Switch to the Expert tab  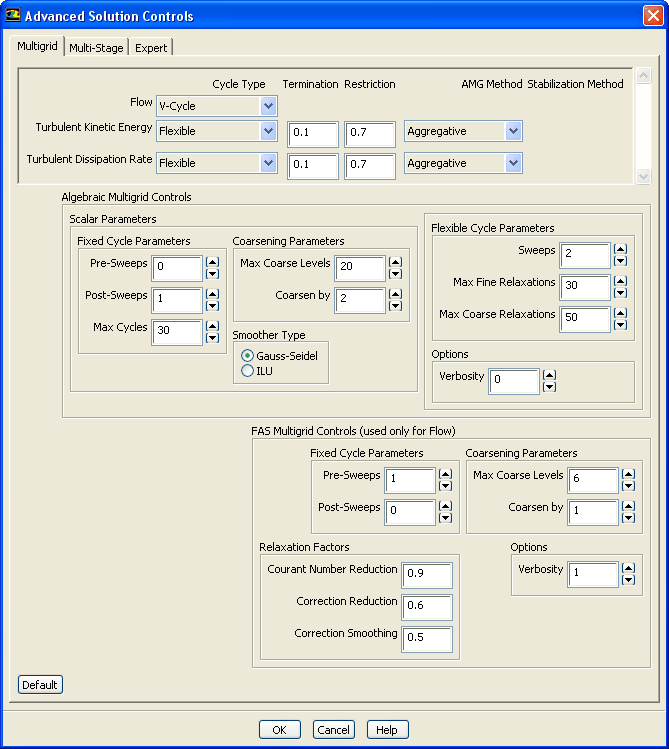click(x=151, y=48)
